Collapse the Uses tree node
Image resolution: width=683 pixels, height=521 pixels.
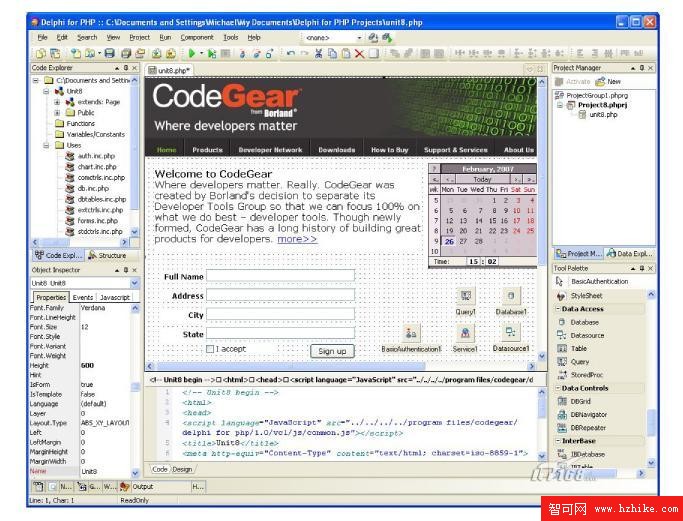pos(46,145)
